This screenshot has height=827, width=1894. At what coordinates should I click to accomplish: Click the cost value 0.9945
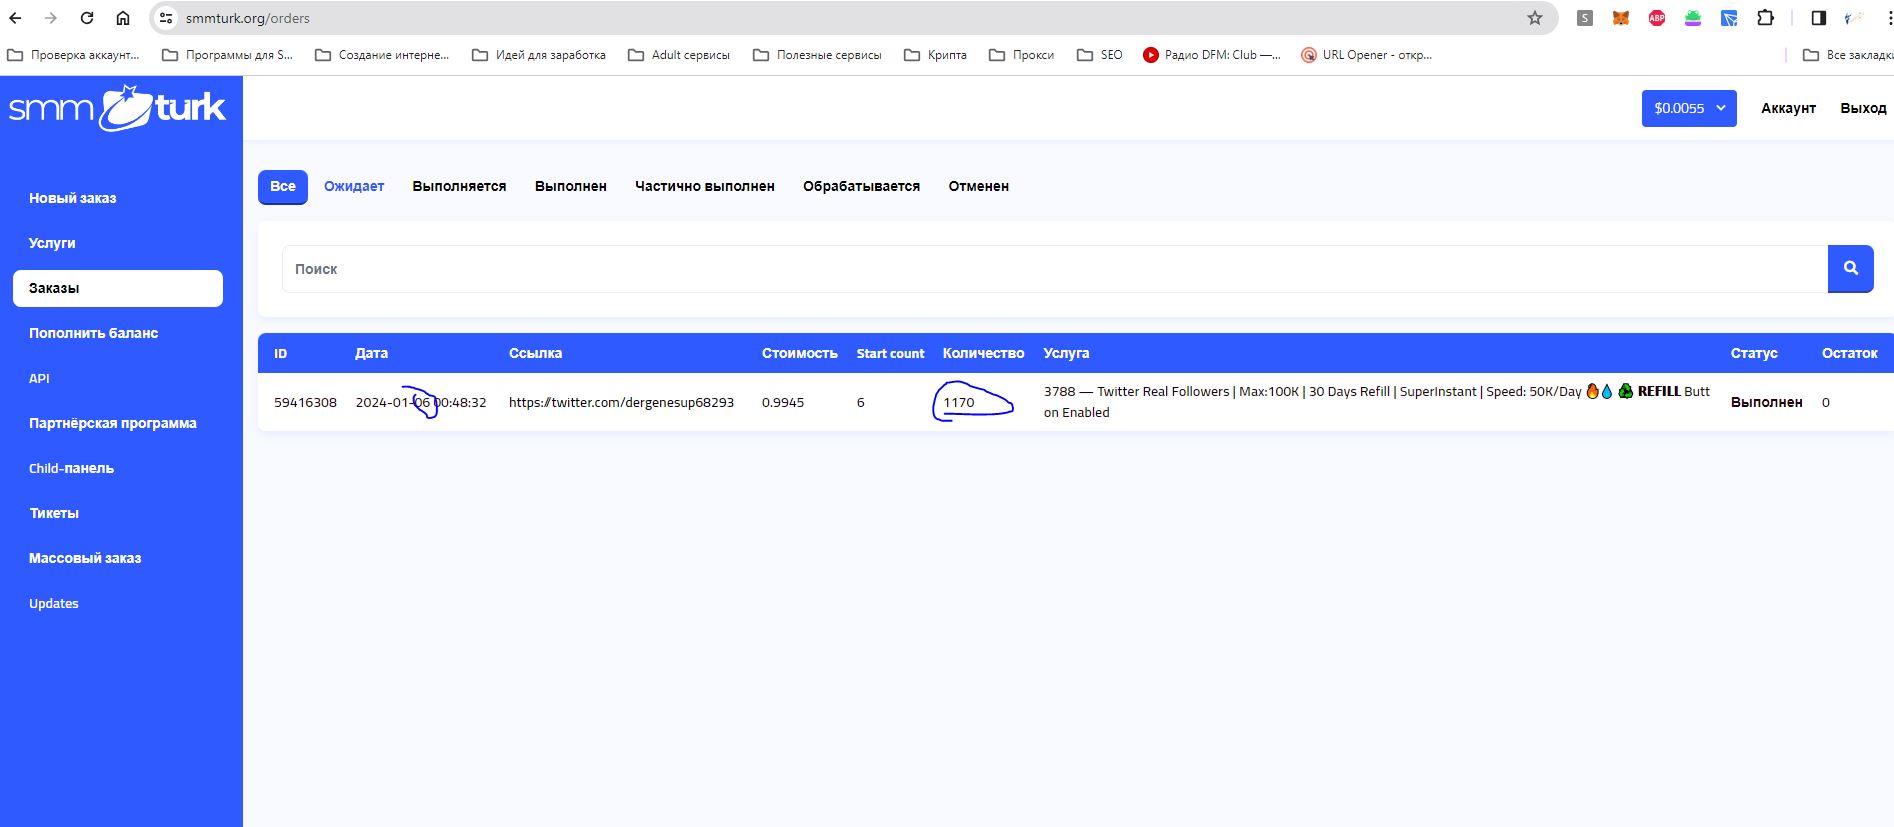point(783,402)
